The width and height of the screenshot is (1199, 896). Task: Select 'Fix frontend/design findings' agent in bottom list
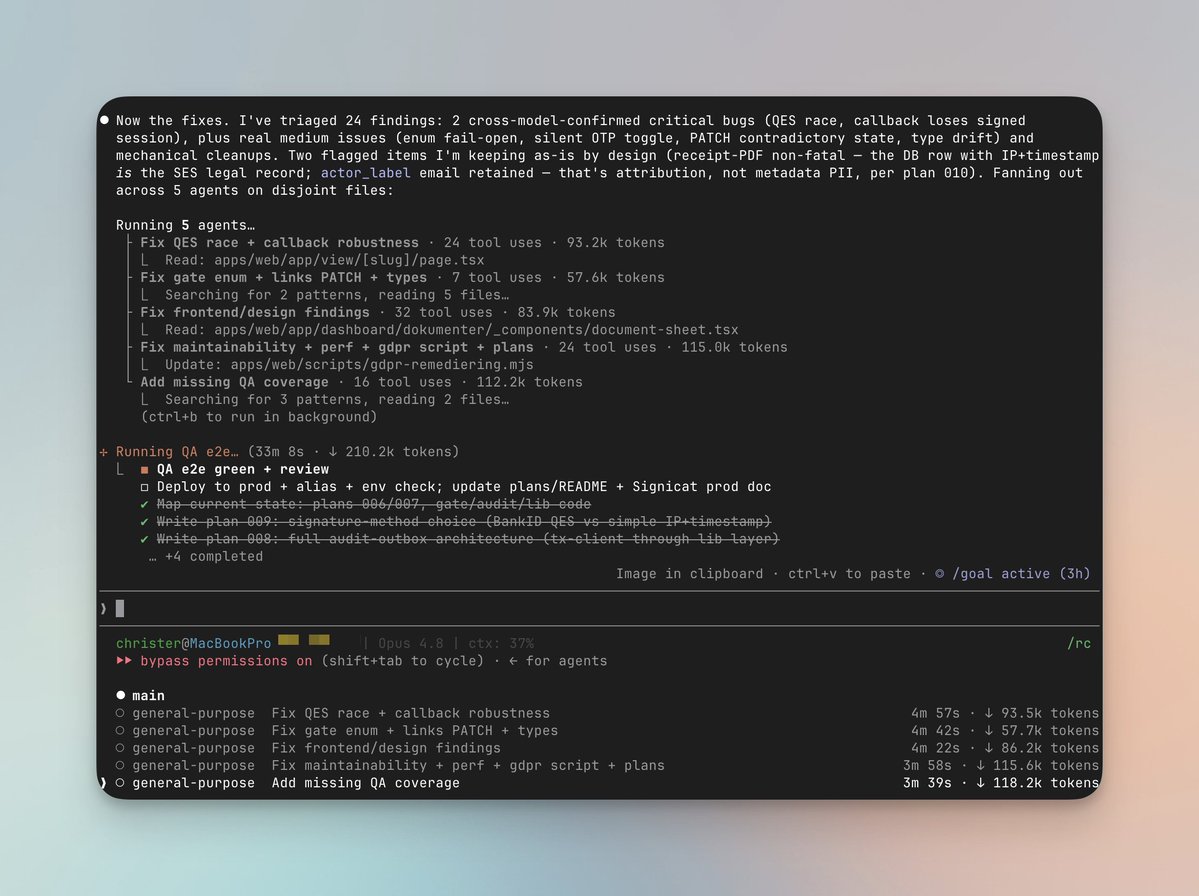607,748
